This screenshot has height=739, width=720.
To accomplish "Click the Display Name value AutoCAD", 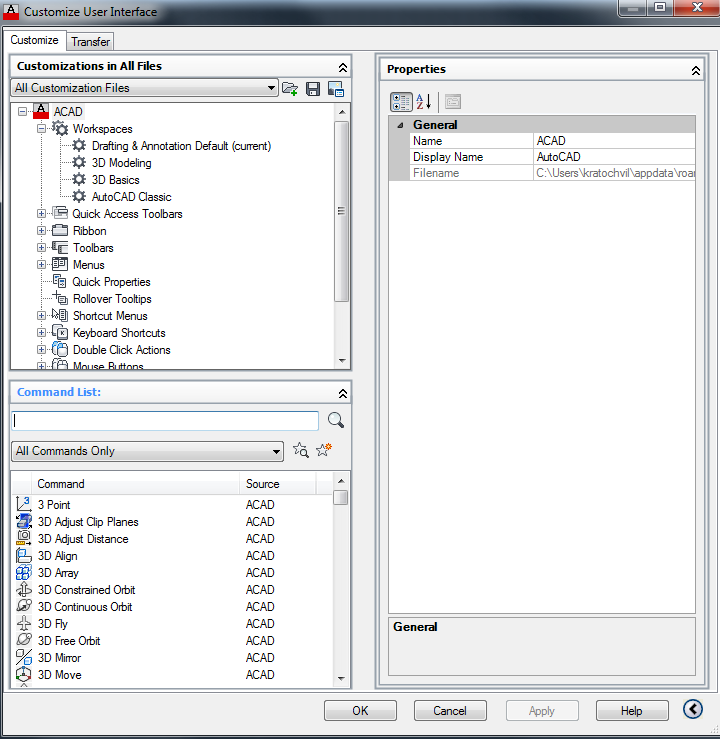I will (614, 156).
